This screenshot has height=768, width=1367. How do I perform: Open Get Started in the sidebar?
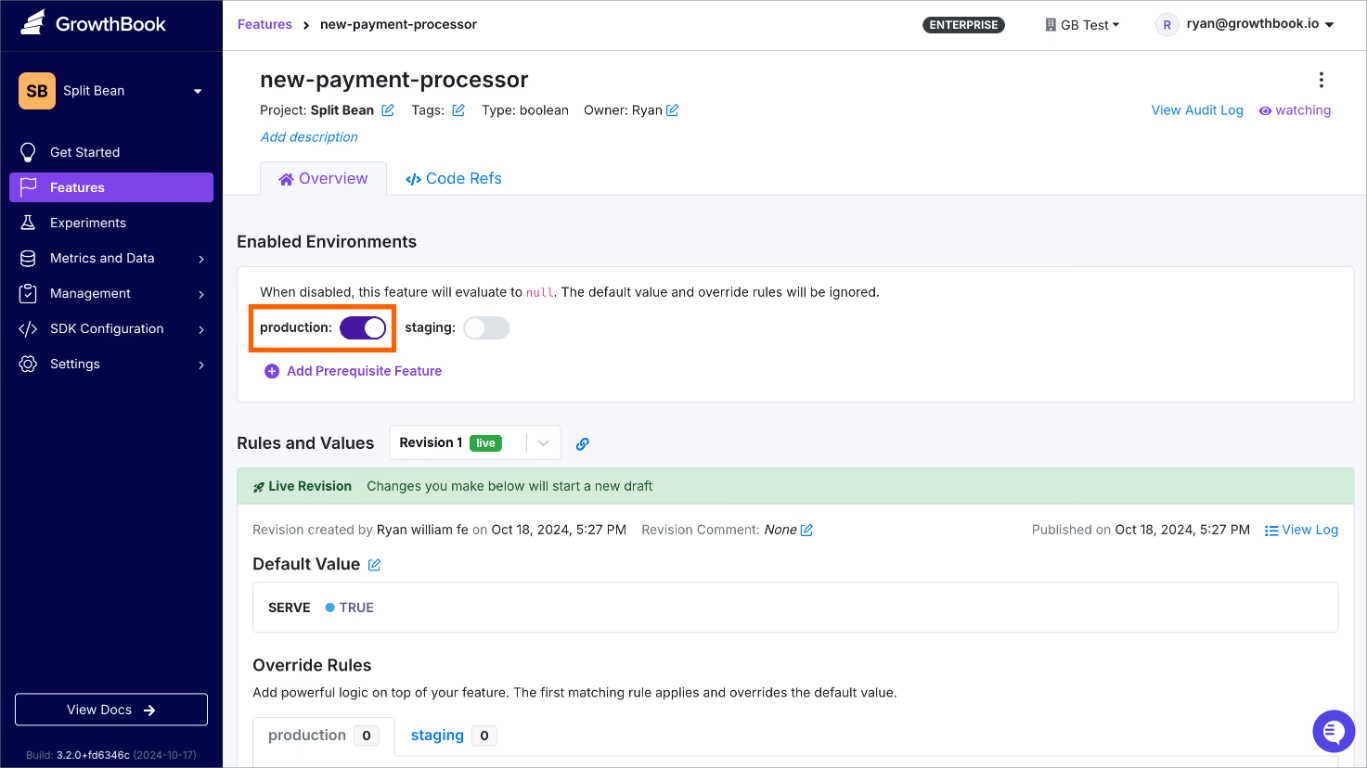coord(111,152)
